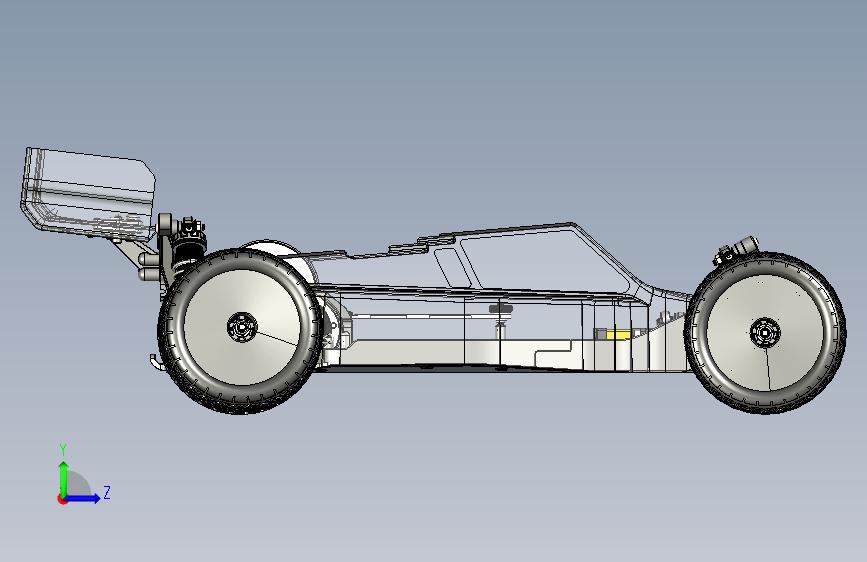Select the blue Z axis arrow of triad
Image resolution: width=867 pixels, height=562 pixels.
pyautogui.click(x=83, y=498)
